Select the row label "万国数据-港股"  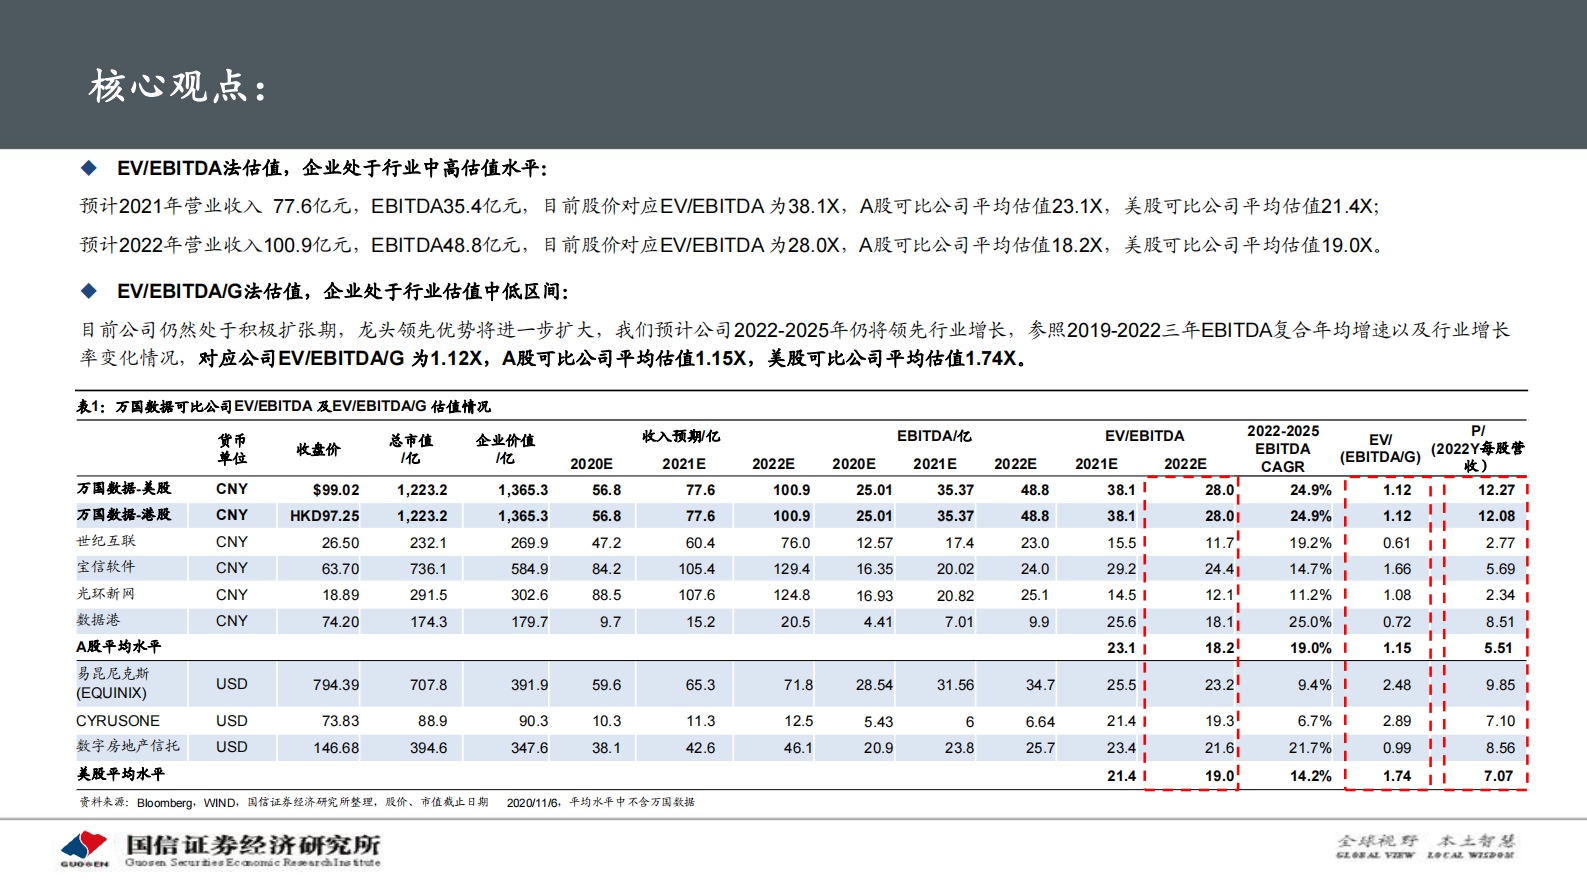(124, 514)
